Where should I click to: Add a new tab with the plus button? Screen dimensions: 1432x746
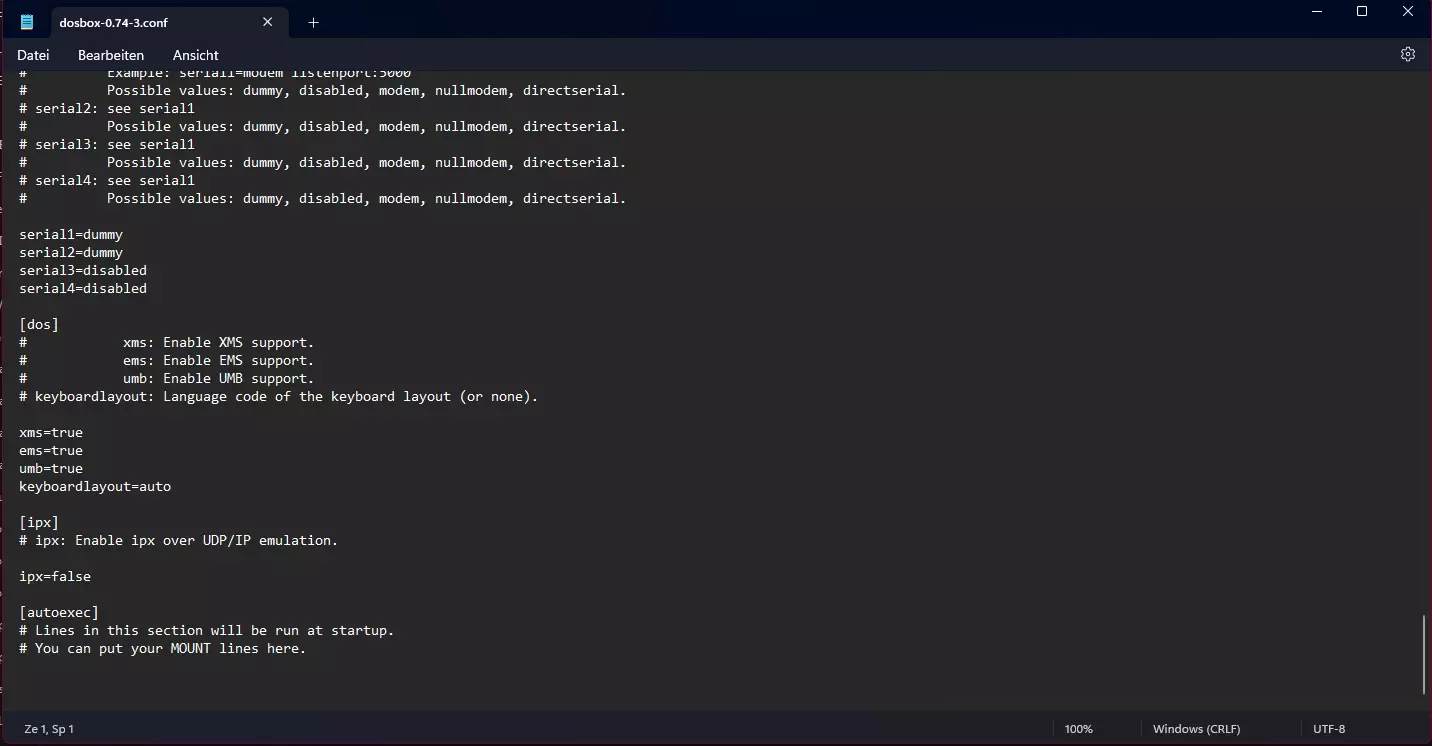(313, 22)
